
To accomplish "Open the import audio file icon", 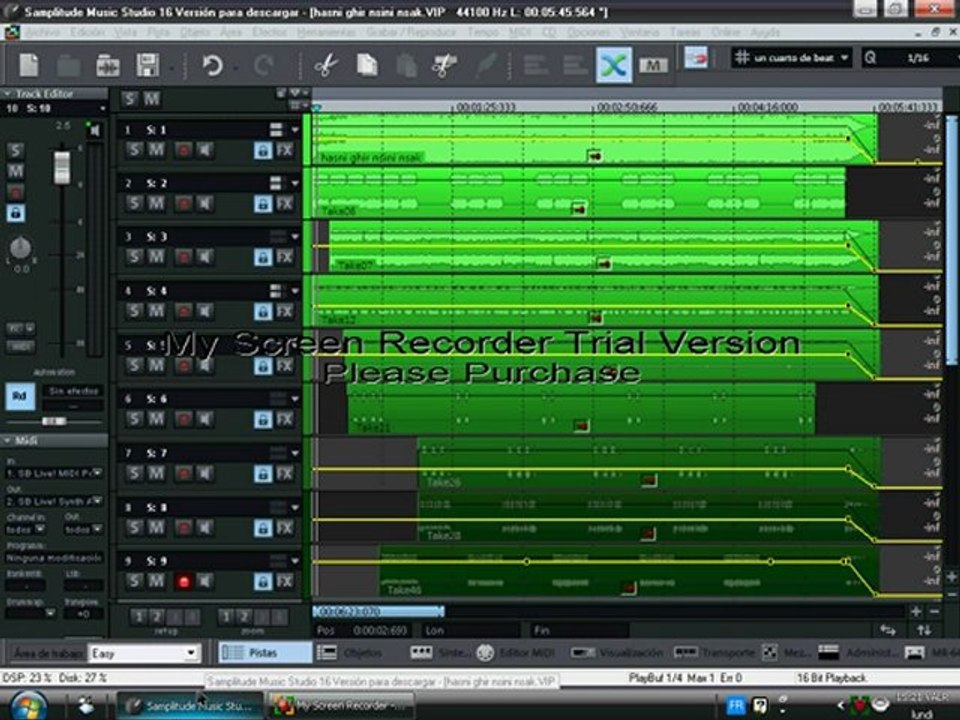I will coord(108,65).
